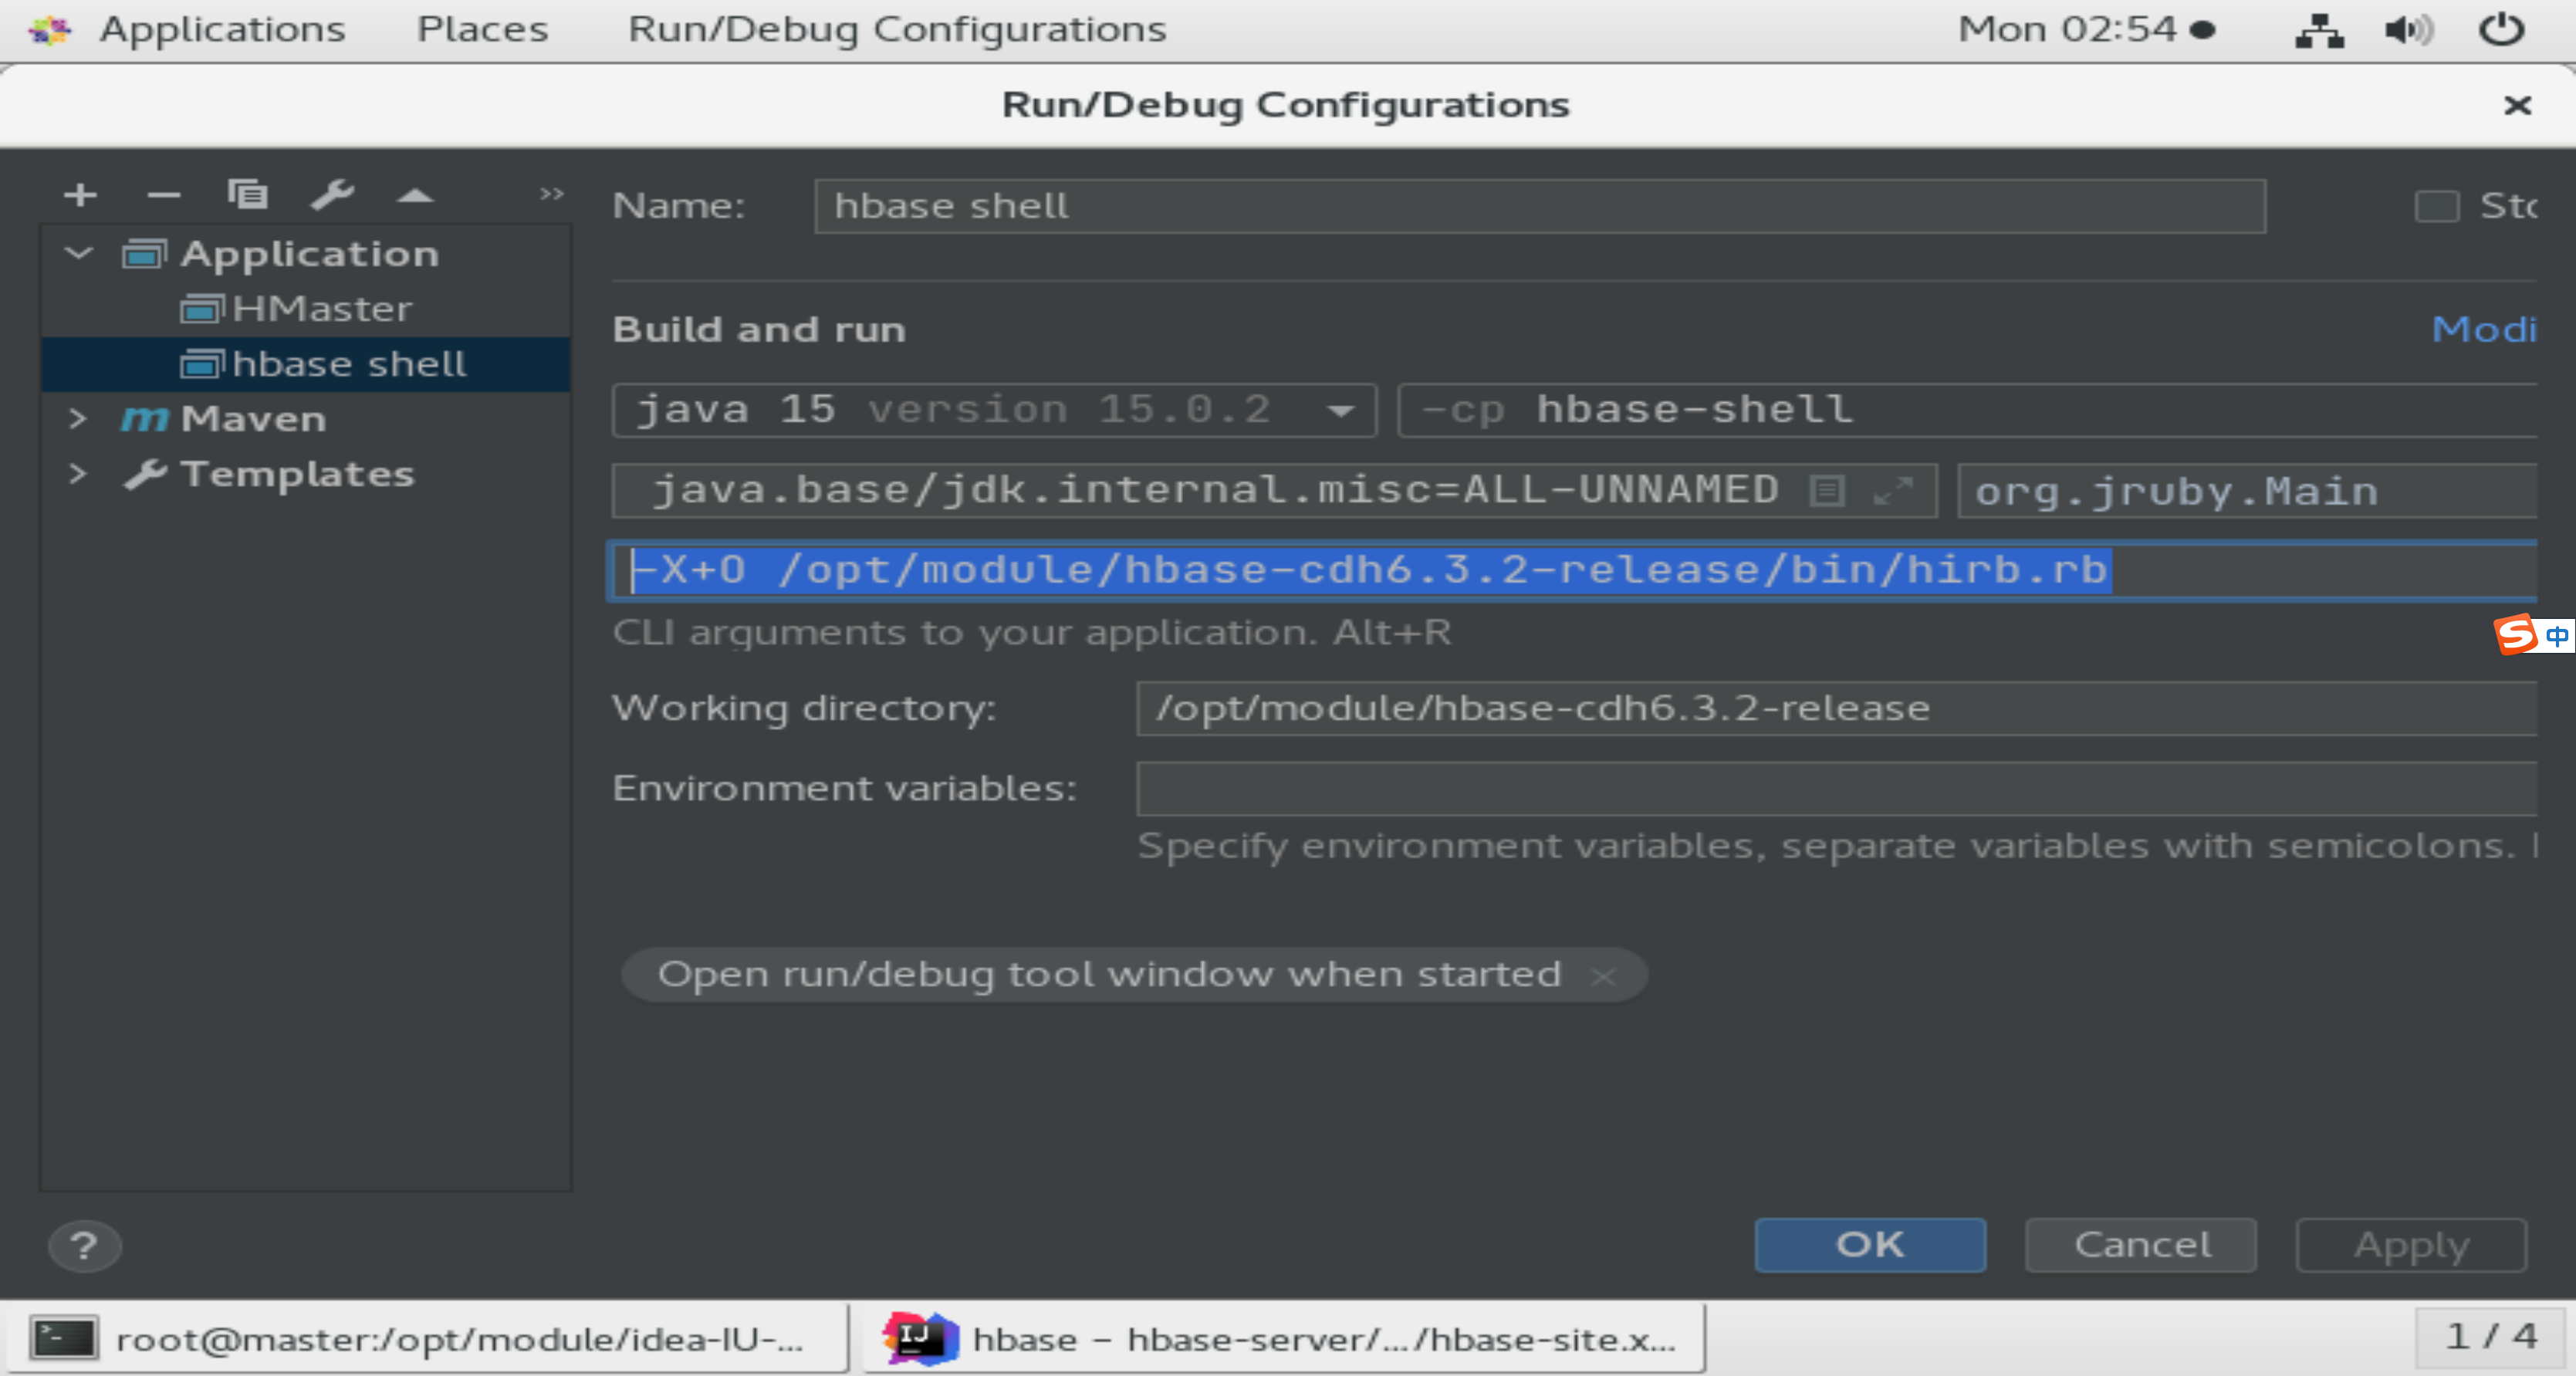
Task: Collapse the Application tree node
Action: tap(78, 254)
